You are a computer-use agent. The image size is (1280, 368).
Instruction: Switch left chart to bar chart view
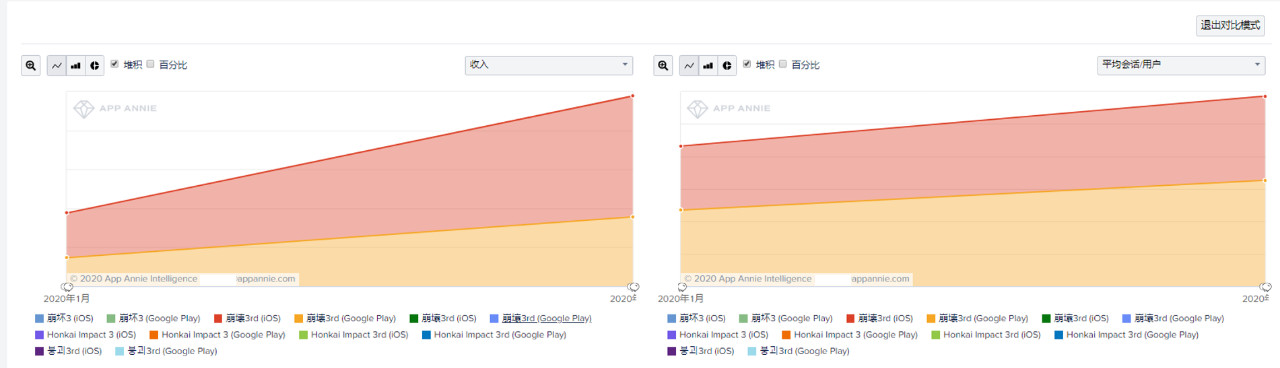tap(76, 65)
